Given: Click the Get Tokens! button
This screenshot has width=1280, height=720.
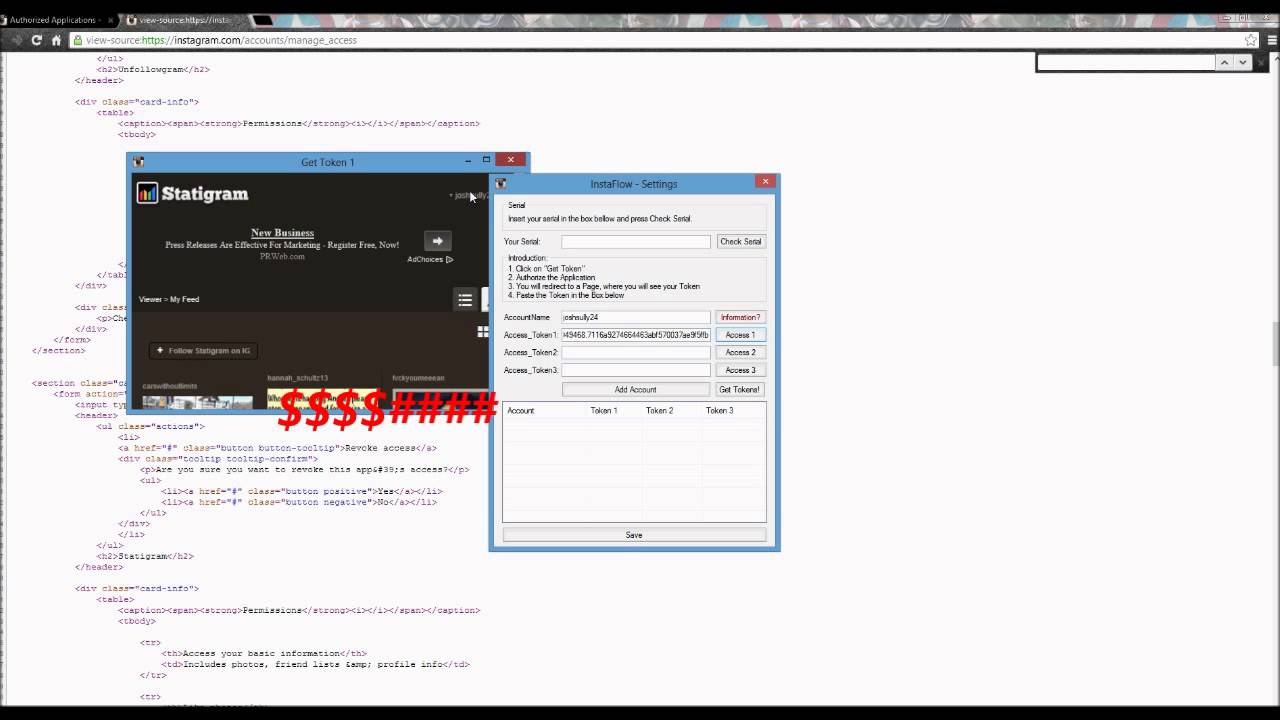Looking at the screenshot, I should click(x=740, y=389).
